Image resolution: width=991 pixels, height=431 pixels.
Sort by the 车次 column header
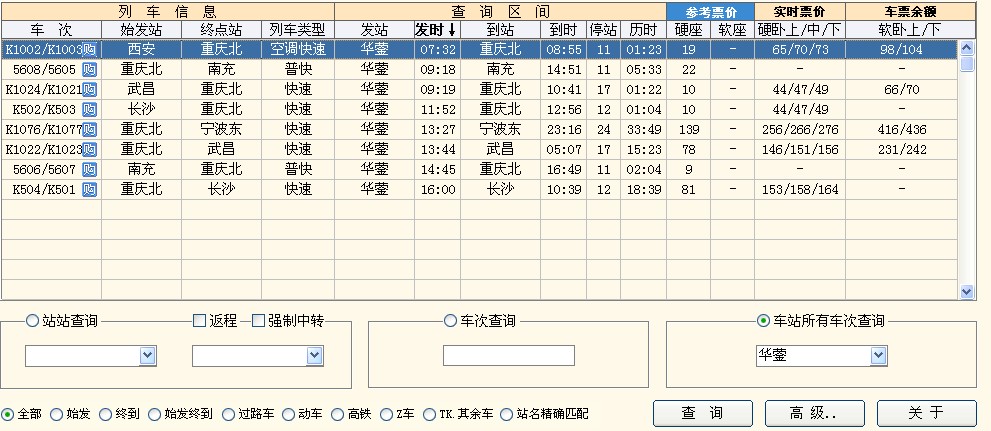[x=51, y=30]
